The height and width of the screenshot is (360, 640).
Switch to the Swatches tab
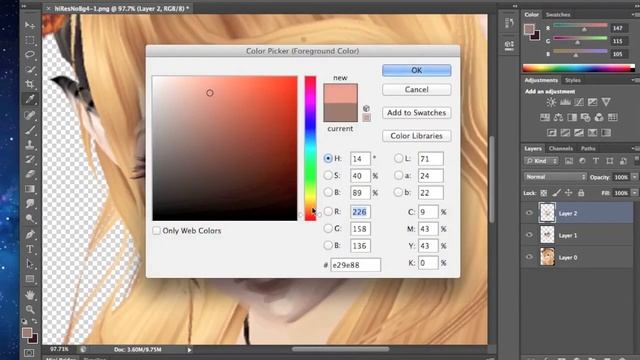click(558, 15)
